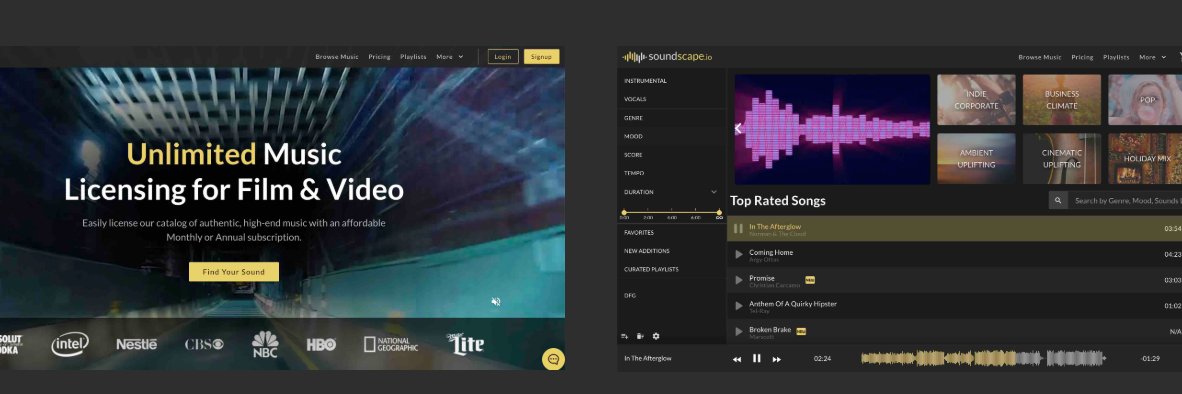1182x394 pixels.
Task: Skip back with the rewind button
Action: (x=736, y=359)
